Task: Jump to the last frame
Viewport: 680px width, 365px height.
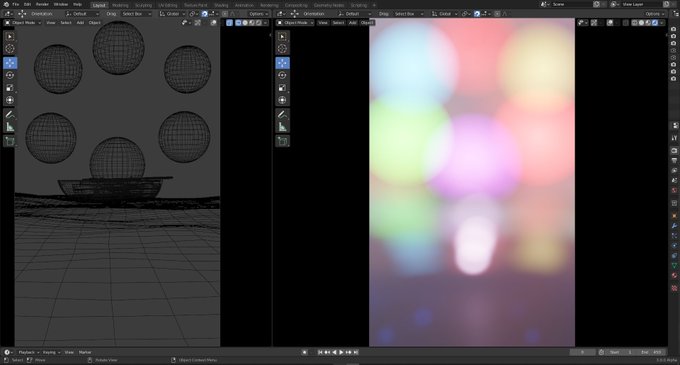Action: [356, 352]
